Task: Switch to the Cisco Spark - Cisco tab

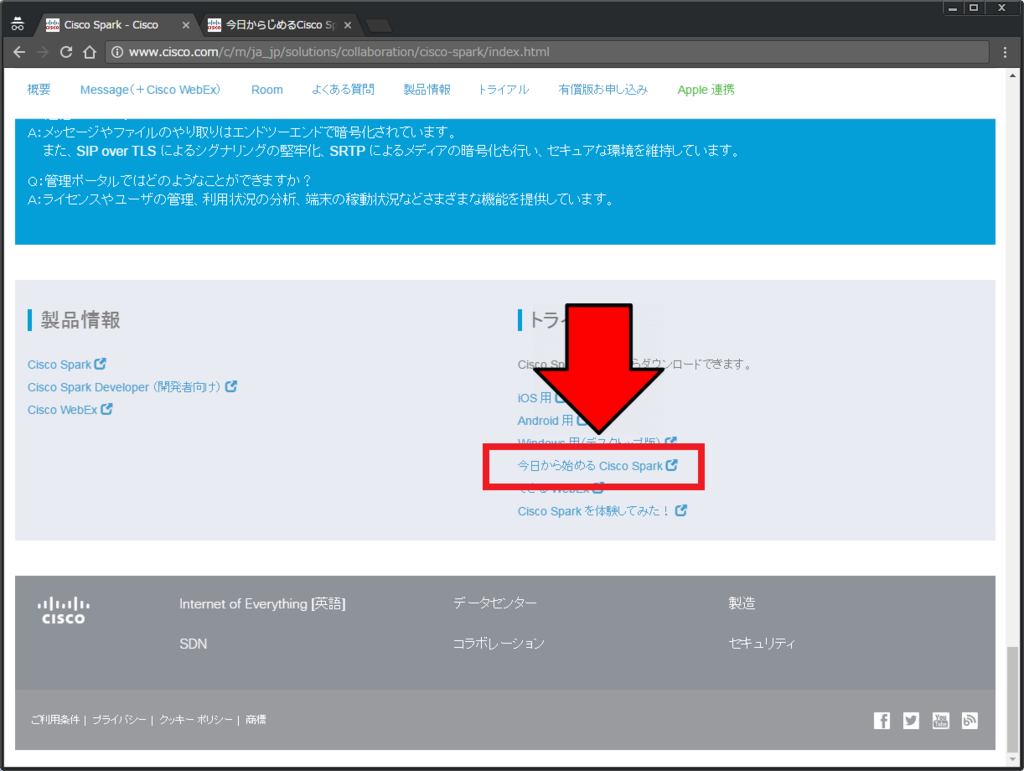Action: 111,25
